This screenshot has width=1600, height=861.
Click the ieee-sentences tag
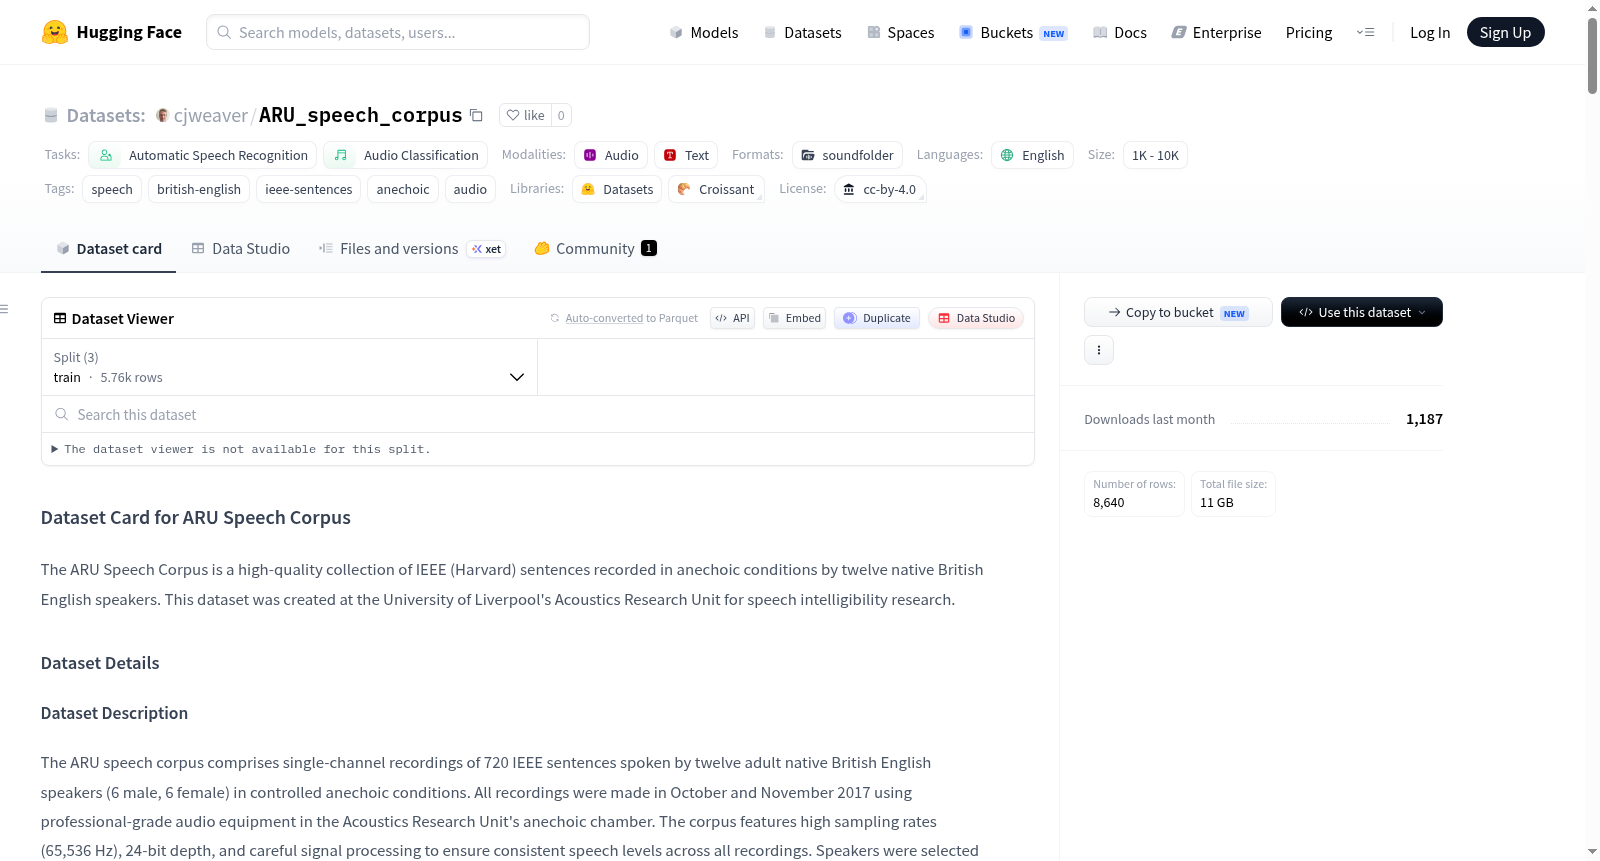309,189
